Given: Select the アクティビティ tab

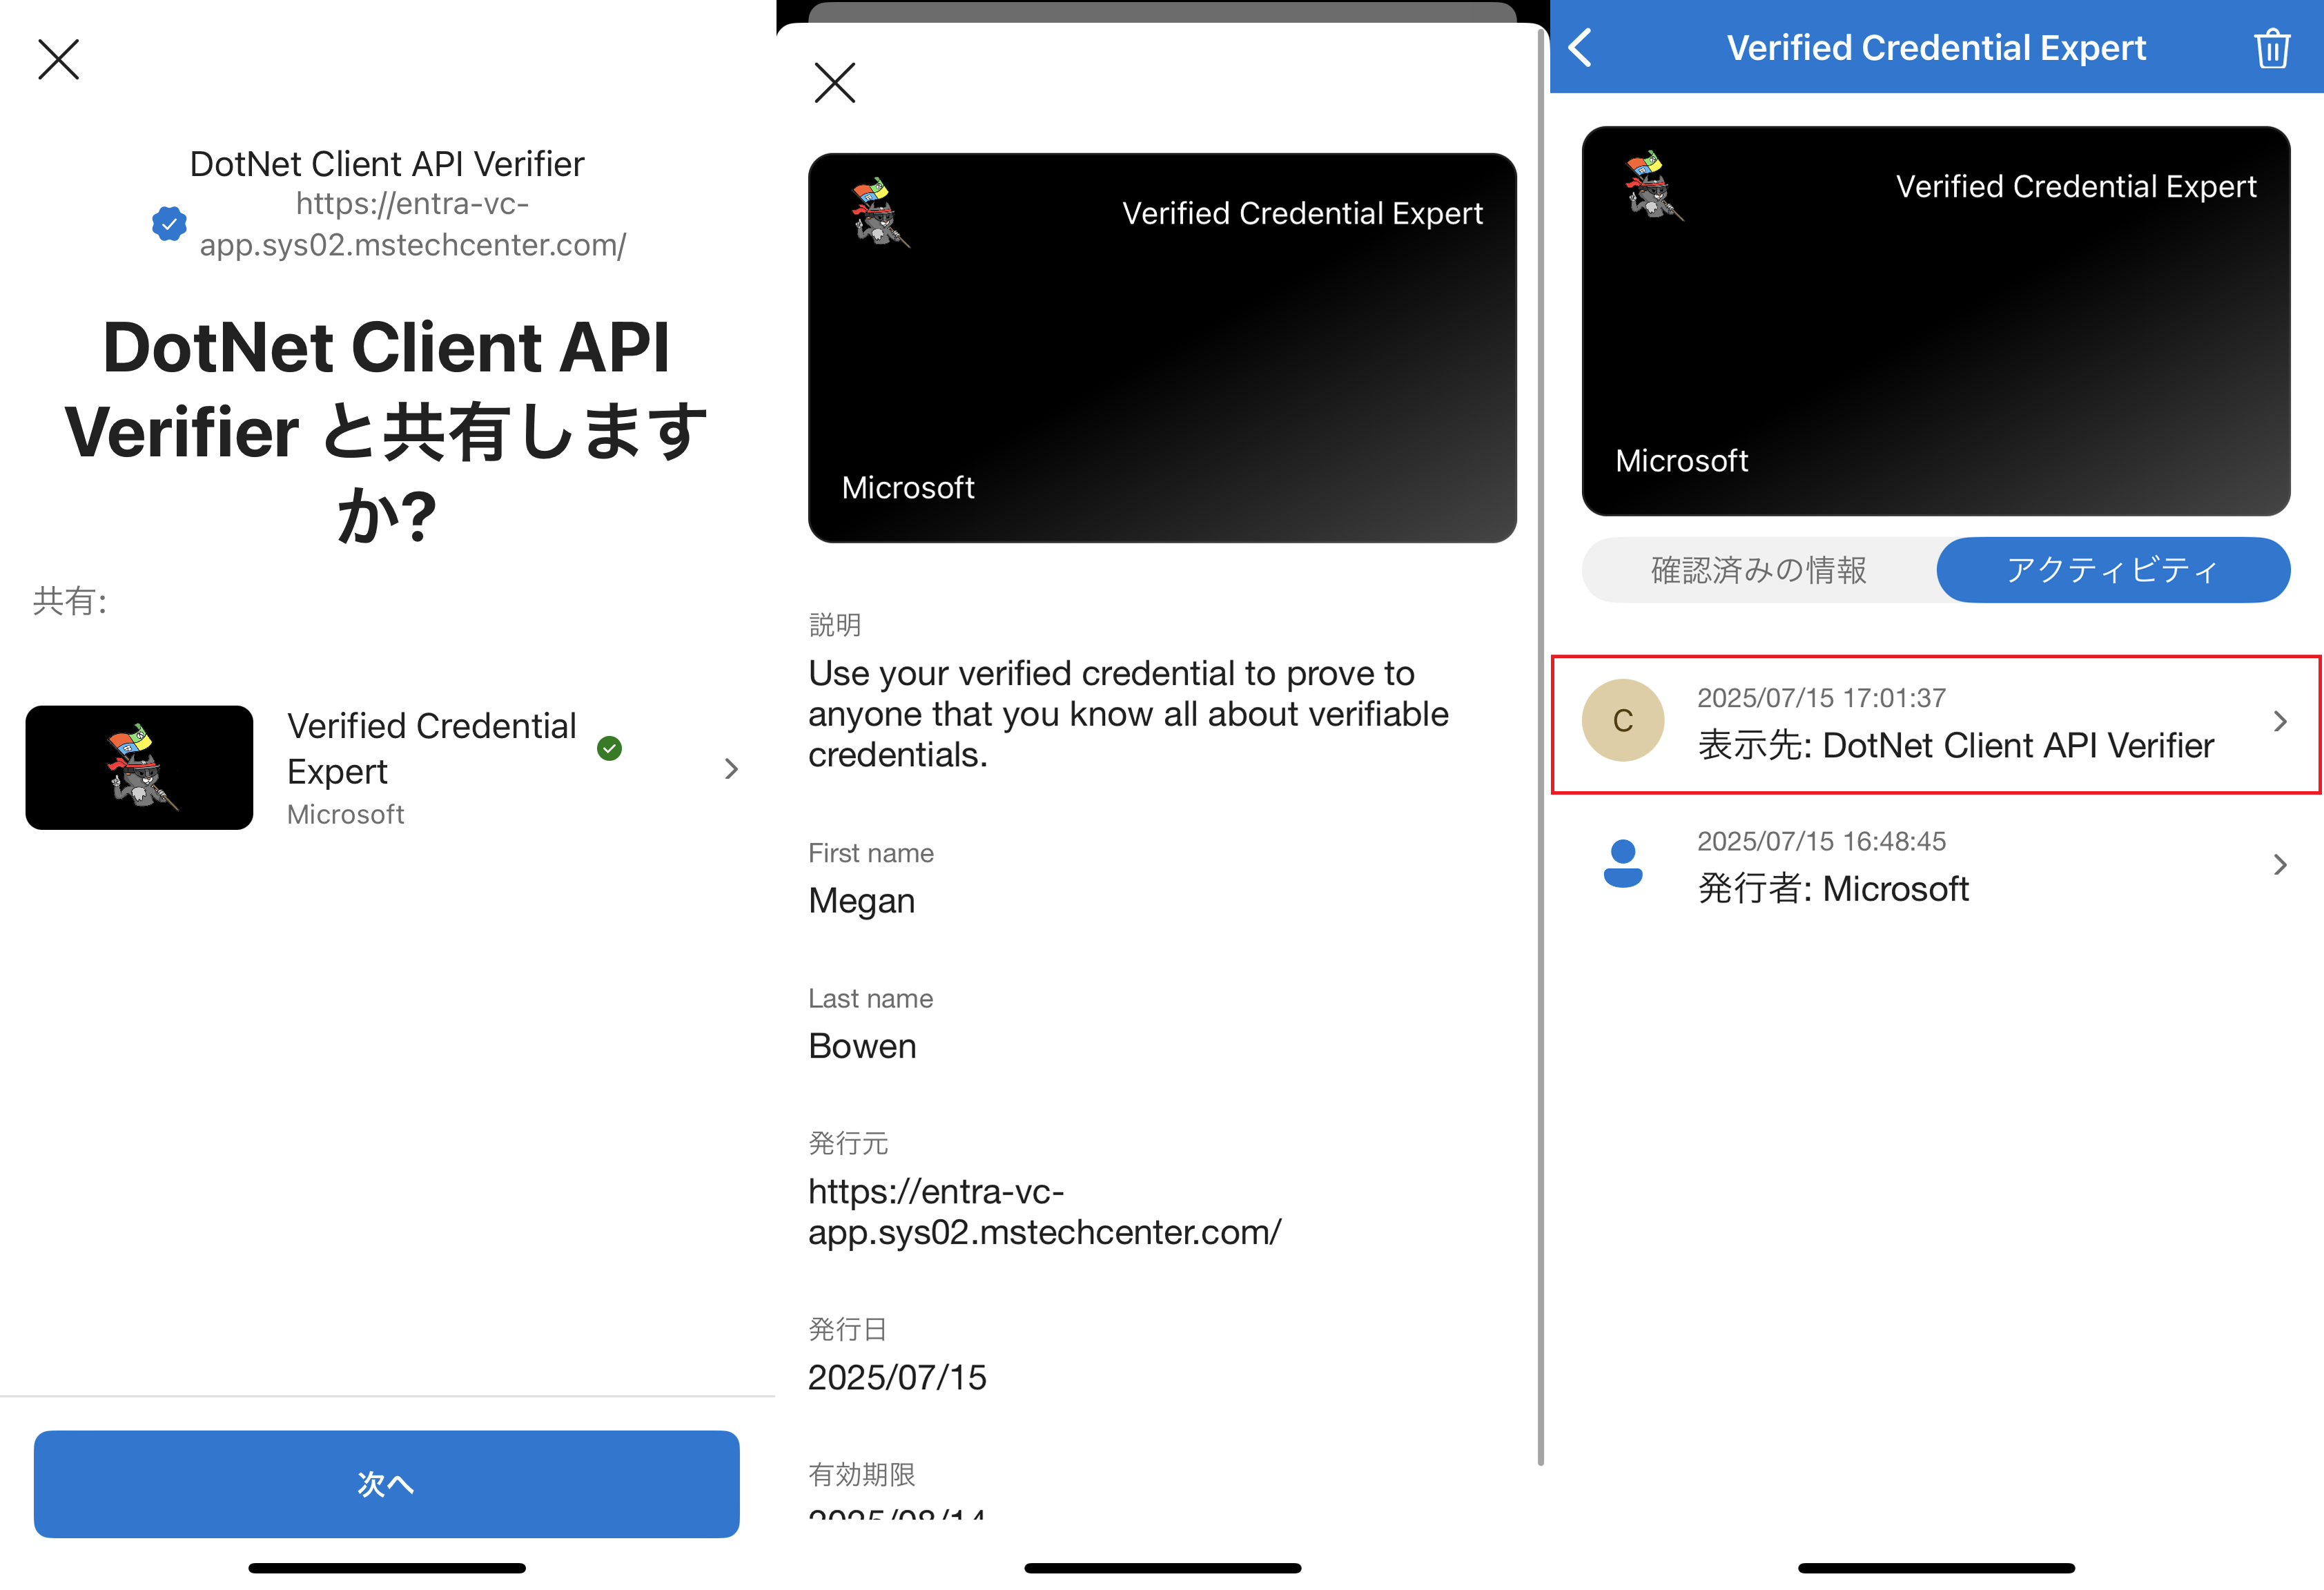Looking at the screenshot, I should 2112,570.
